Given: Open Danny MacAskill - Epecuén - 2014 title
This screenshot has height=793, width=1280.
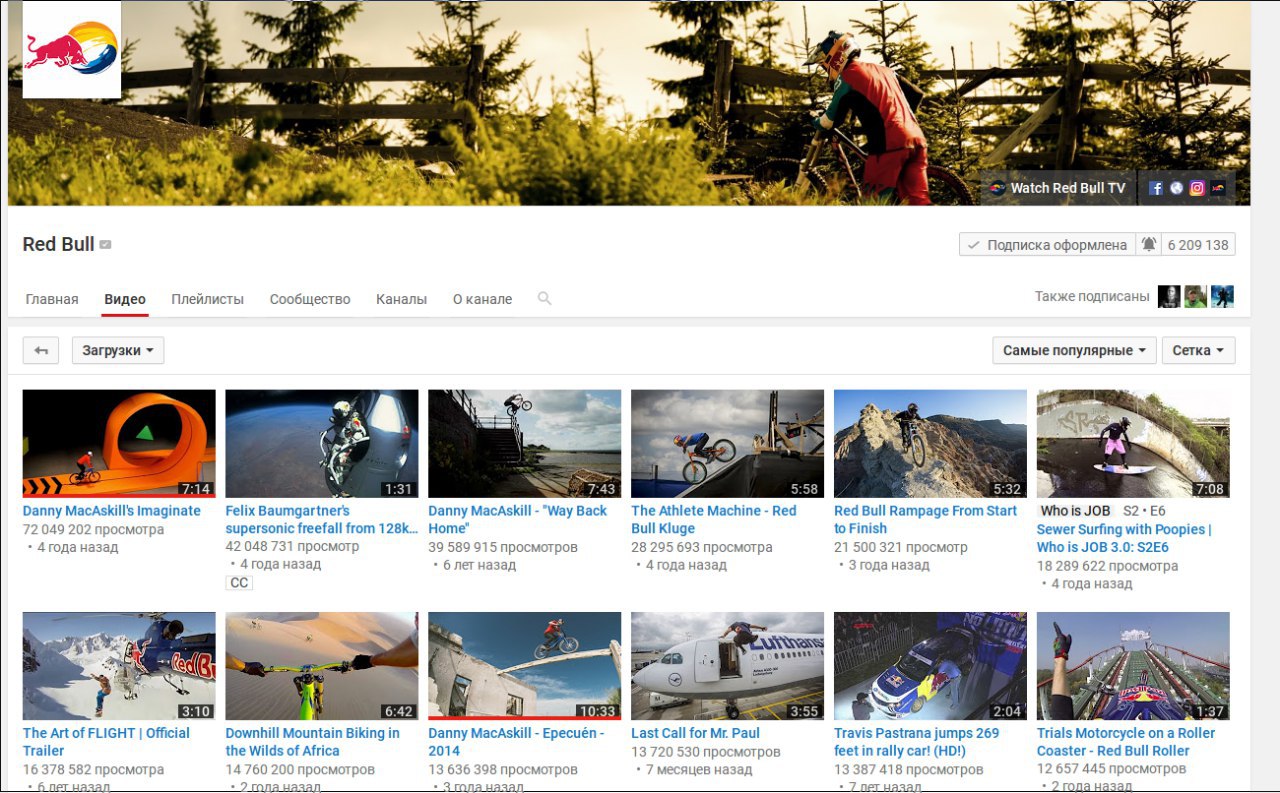Looking at the screenshot, I should click(x=516, y=742).
